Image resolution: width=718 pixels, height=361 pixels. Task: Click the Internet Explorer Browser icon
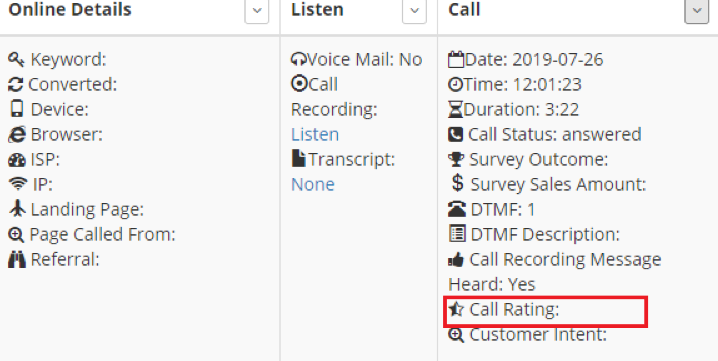pos(17,134)
